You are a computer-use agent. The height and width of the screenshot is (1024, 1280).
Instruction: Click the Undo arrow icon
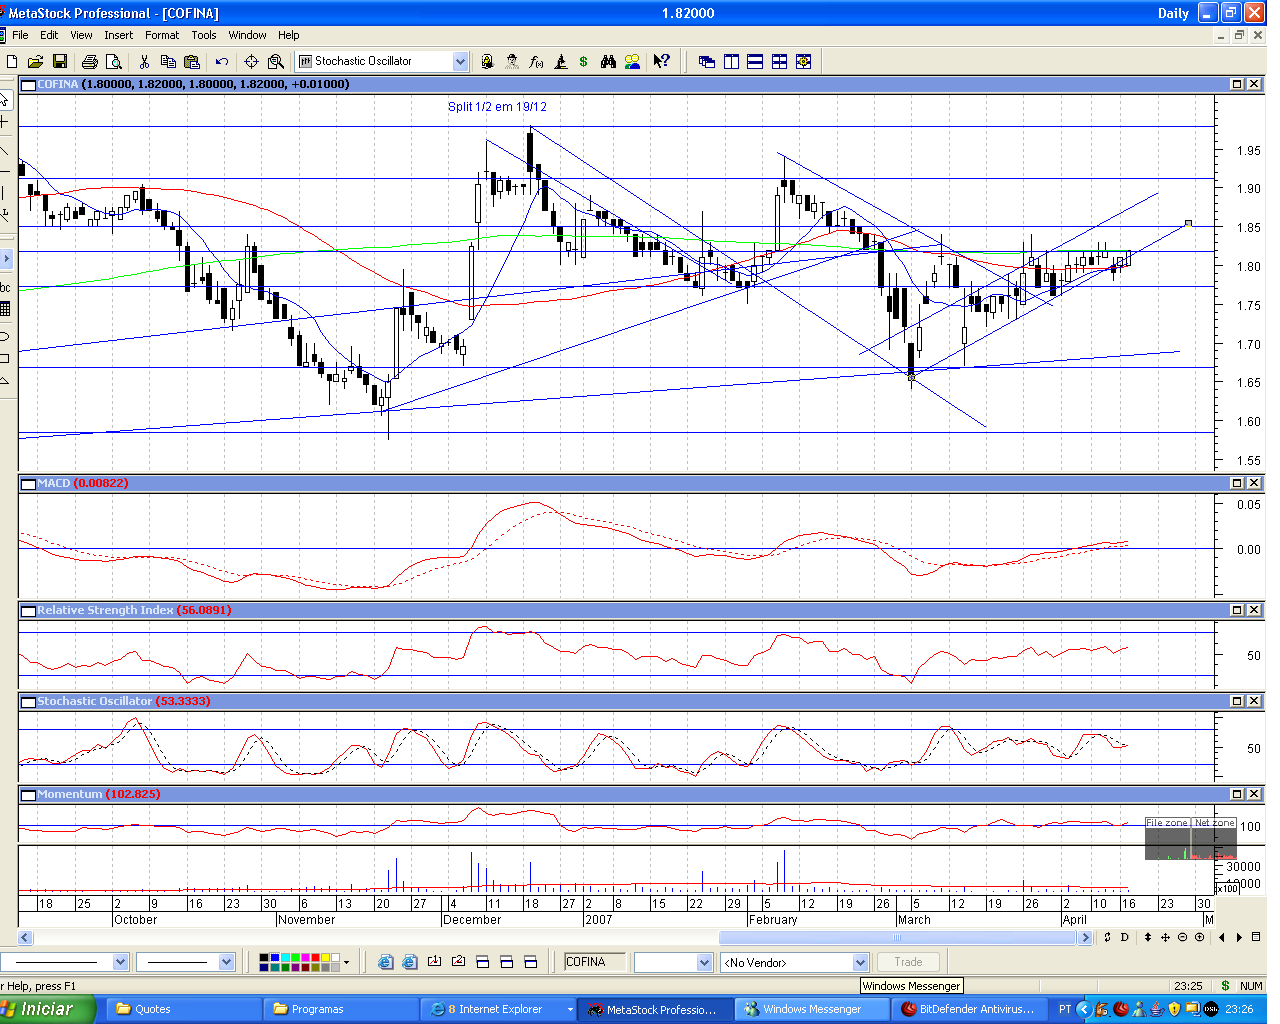point(222,62)
